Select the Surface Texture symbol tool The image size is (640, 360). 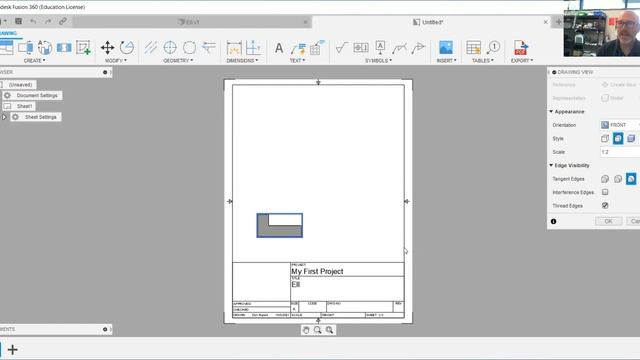click(x=341, y=48)
